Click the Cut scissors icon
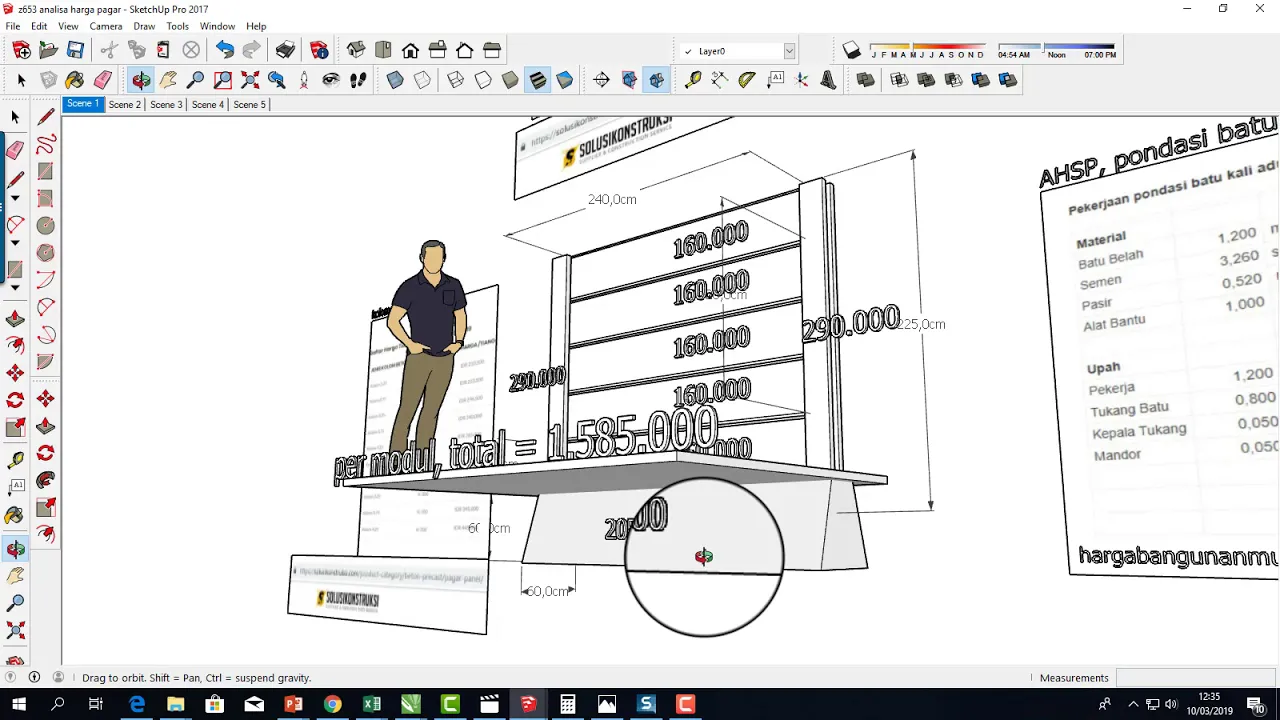The width and height of the screenshot is (1280, 720). (109, 50)
